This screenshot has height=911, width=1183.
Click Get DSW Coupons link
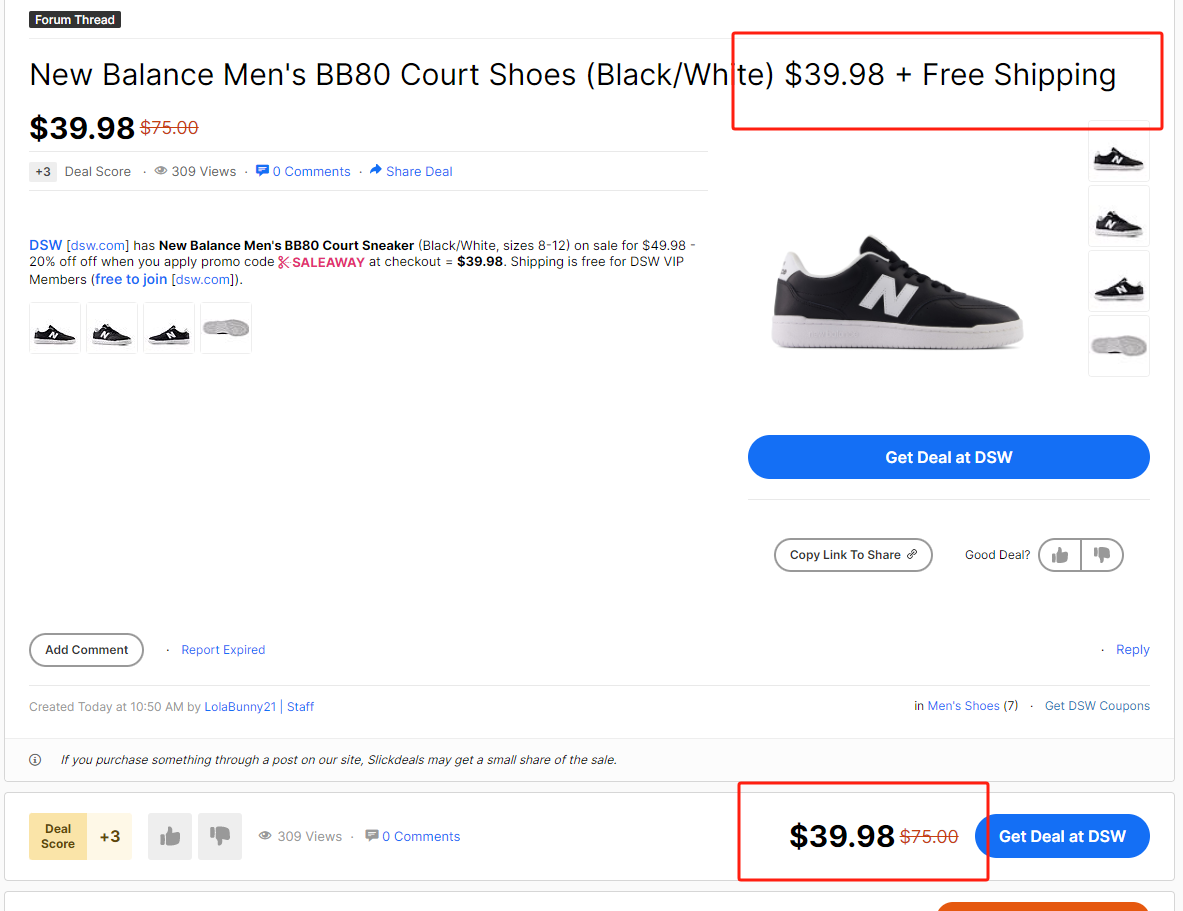pyautogui.click(x=1097, y=706)
